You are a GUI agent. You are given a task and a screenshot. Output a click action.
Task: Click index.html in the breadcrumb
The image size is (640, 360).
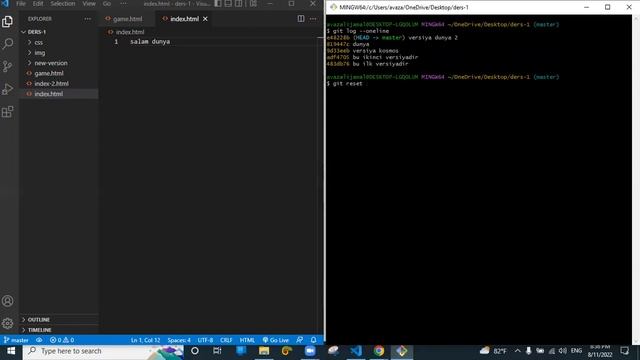[130, 32]
